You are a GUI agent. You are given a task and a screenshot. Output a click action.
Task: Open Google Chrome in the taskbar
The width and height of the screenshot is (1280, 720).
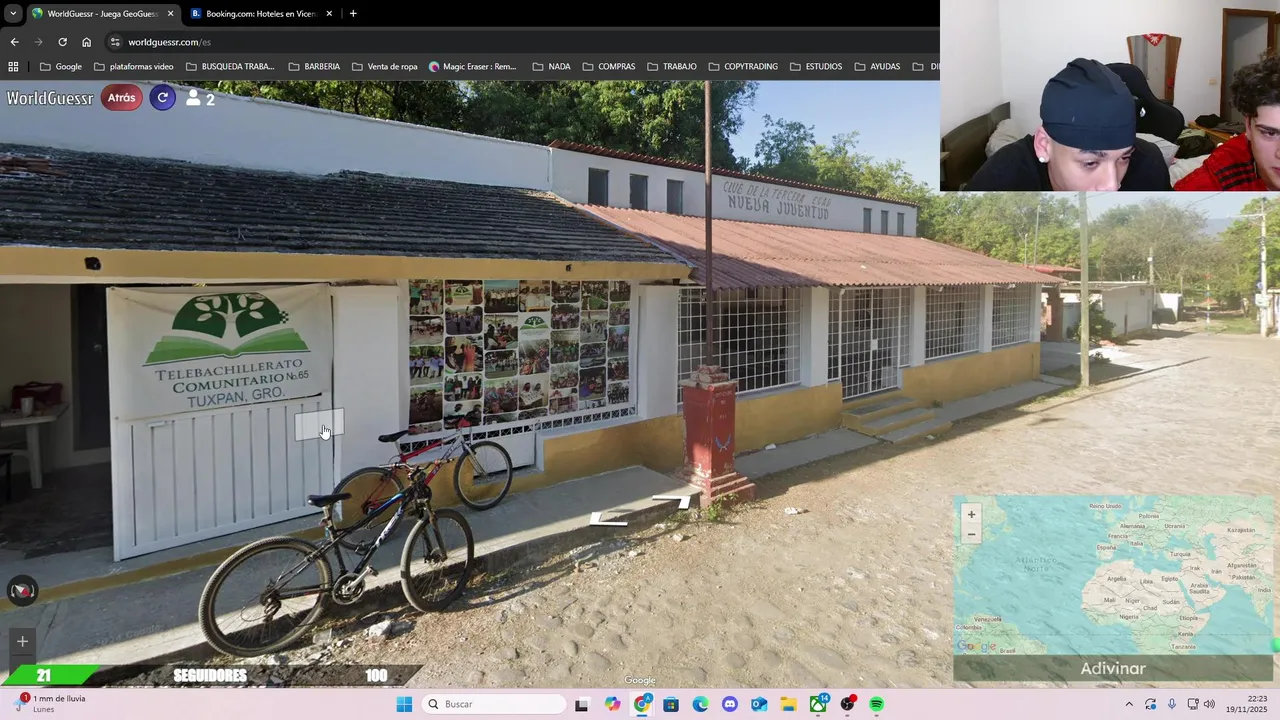coord(642,704)
